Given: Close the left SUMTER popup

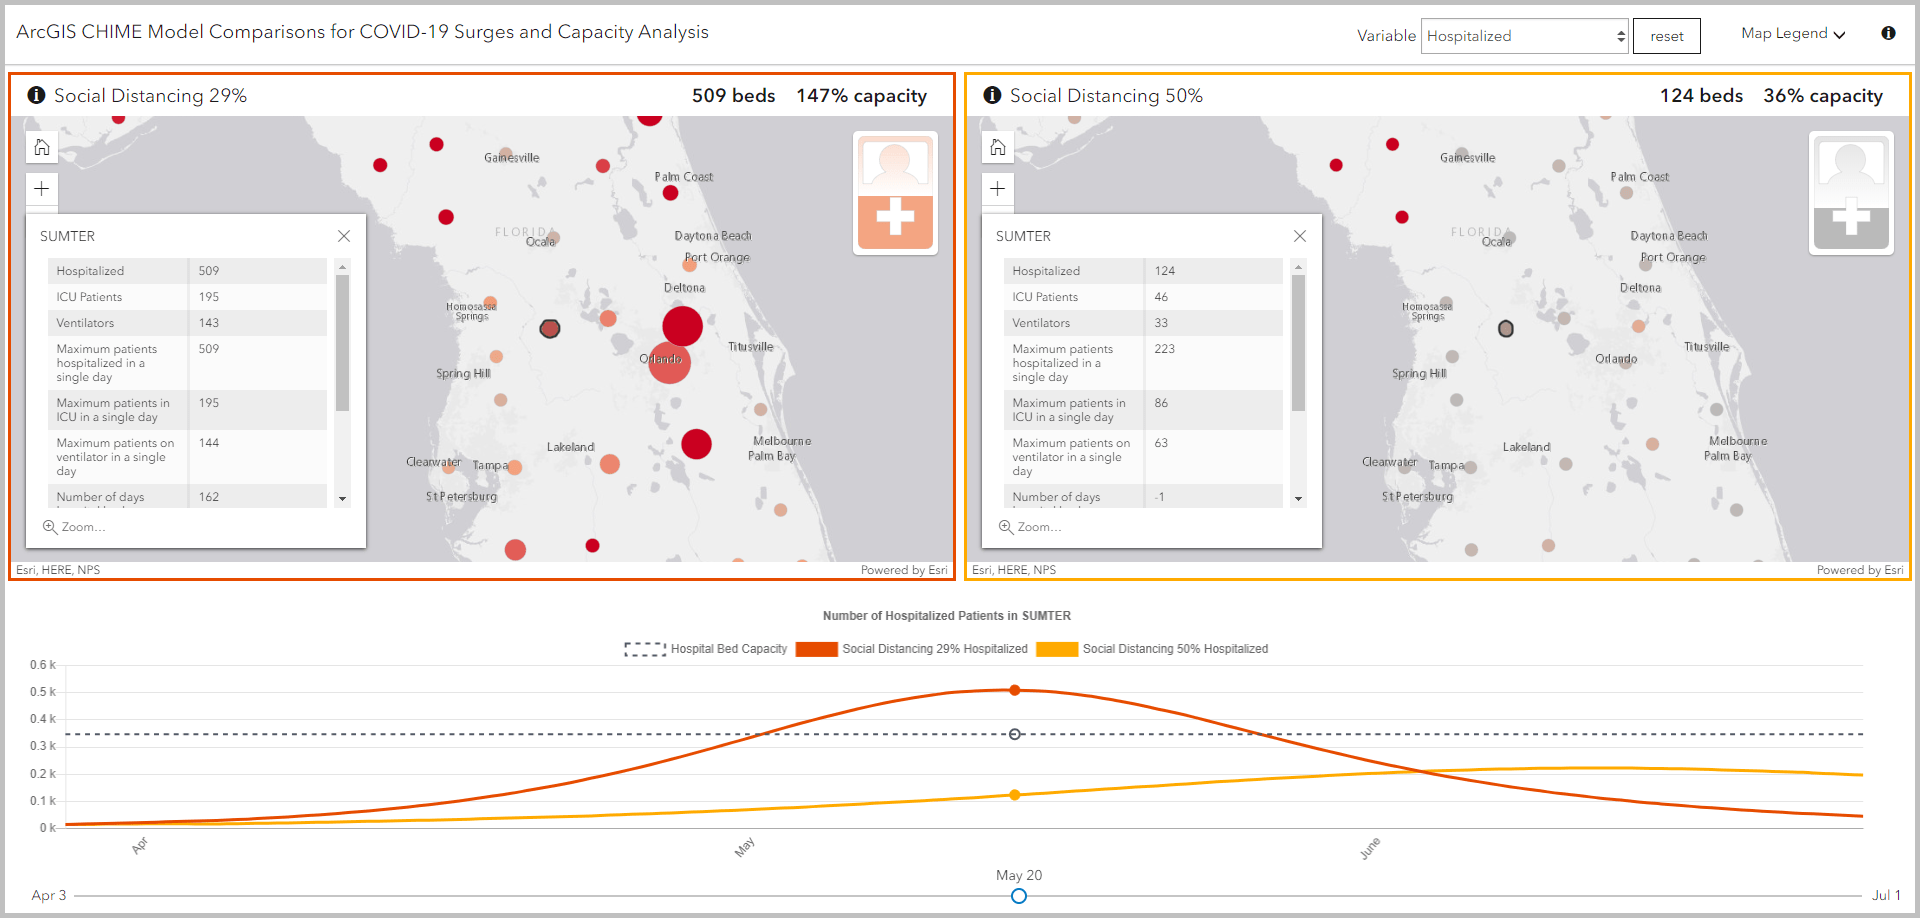Looking at the screenshot, I should pyautogui.click(x=344, y=236).
